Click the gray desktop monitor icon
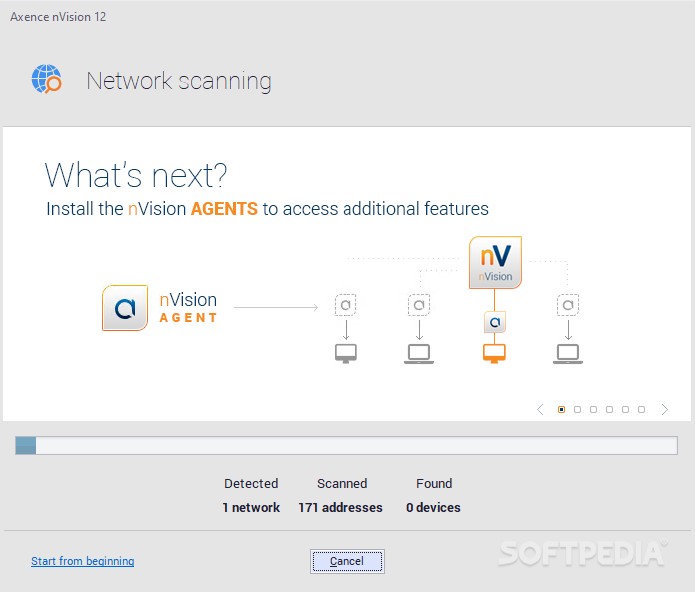The height and width of the screenshot is (592, 695). (346, 354)
